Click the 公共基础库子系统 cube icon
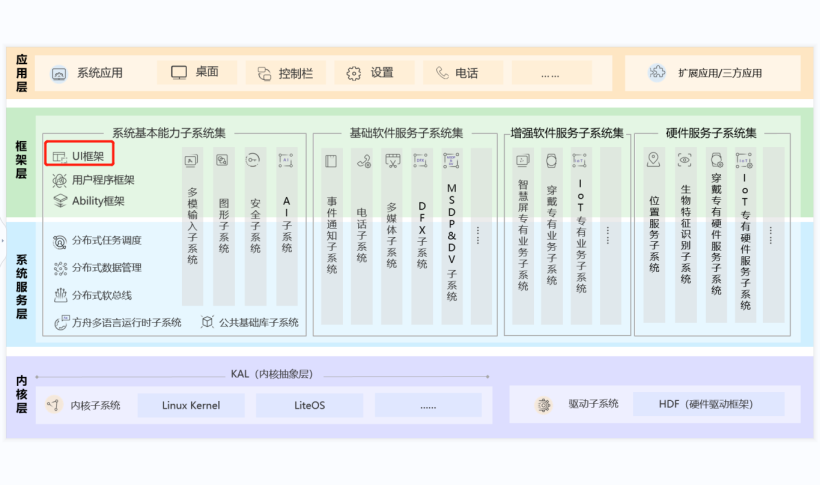This screenshot has height=485, width=820. click(x=207, y=322)
